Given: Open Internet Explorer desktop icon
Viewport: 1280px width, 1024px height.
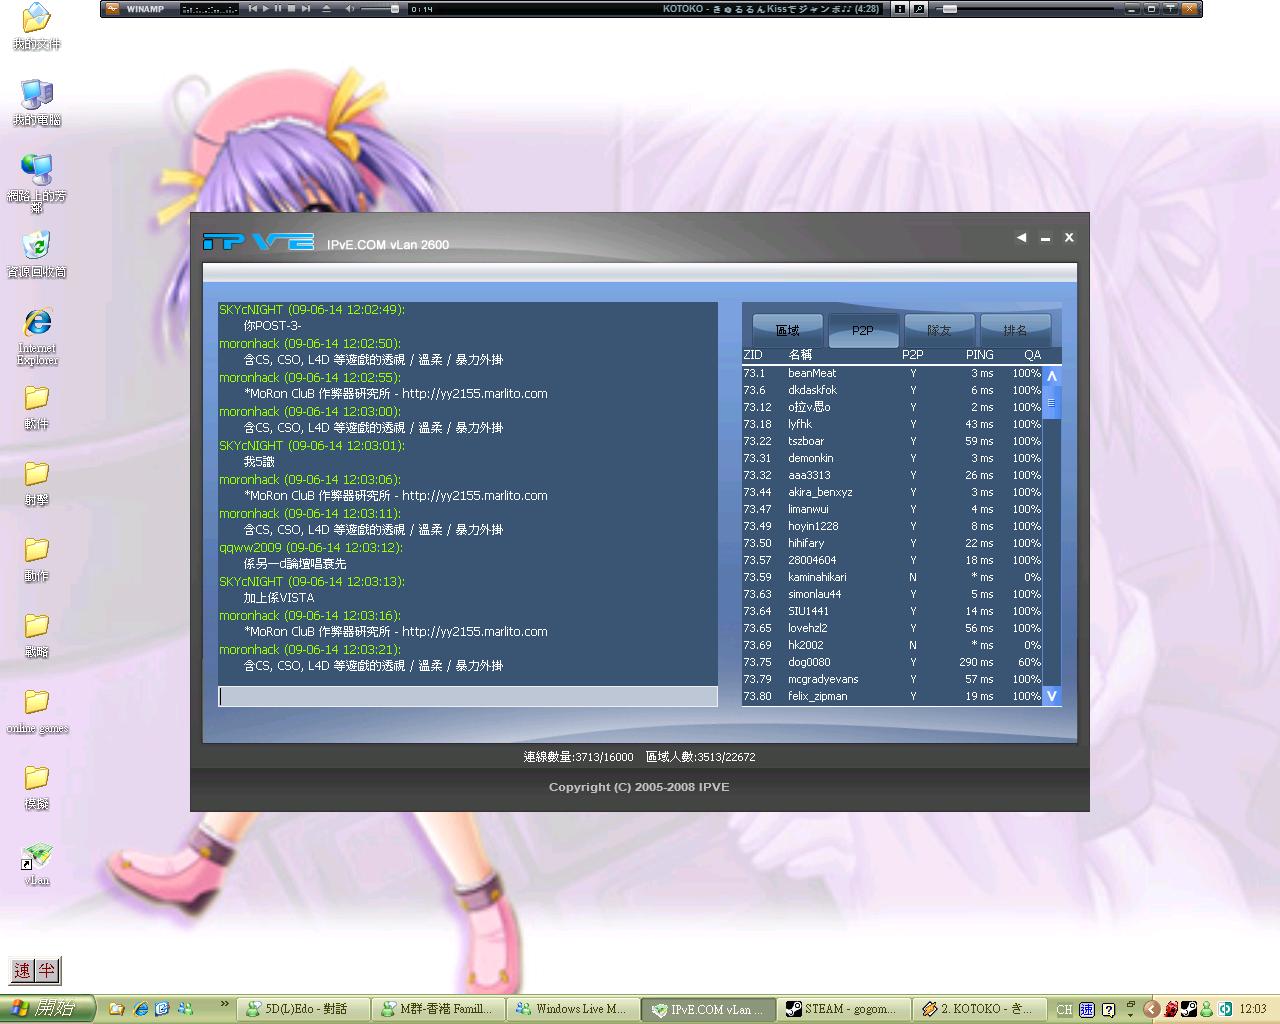Looking at the screenshot, I should coord(37,325).
